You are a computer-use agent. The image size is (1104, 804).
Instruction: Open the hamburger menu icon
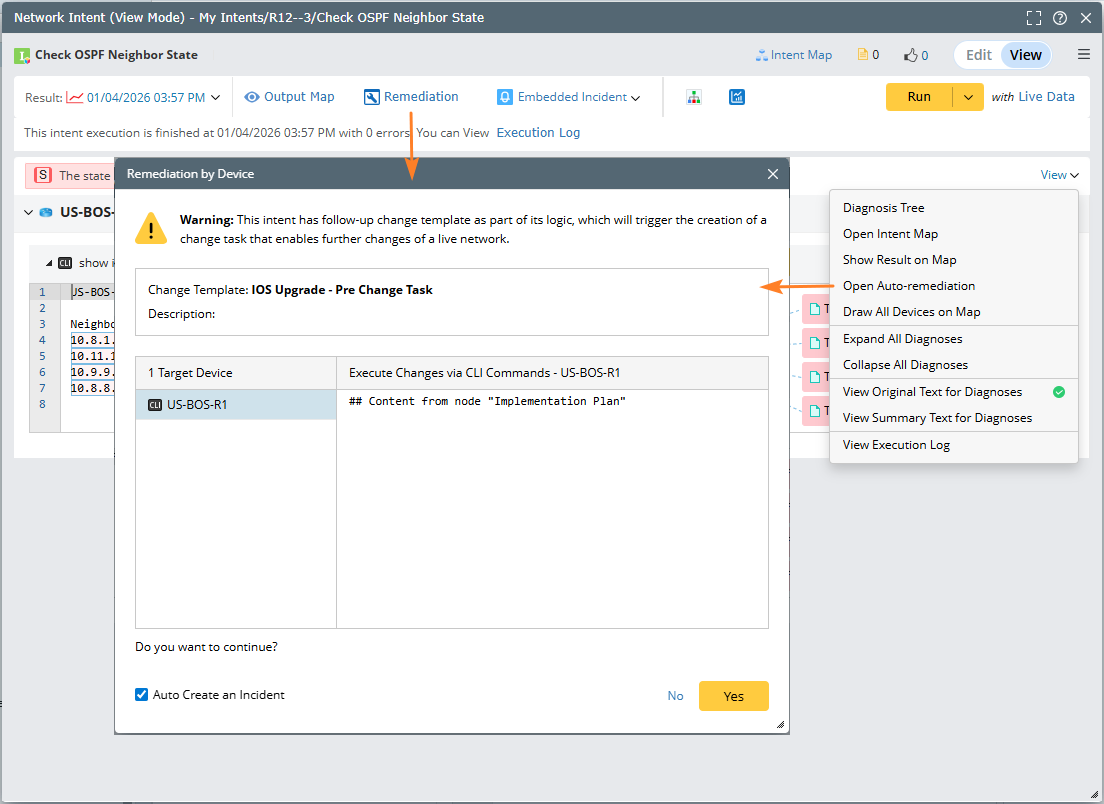click(1084, 55)
